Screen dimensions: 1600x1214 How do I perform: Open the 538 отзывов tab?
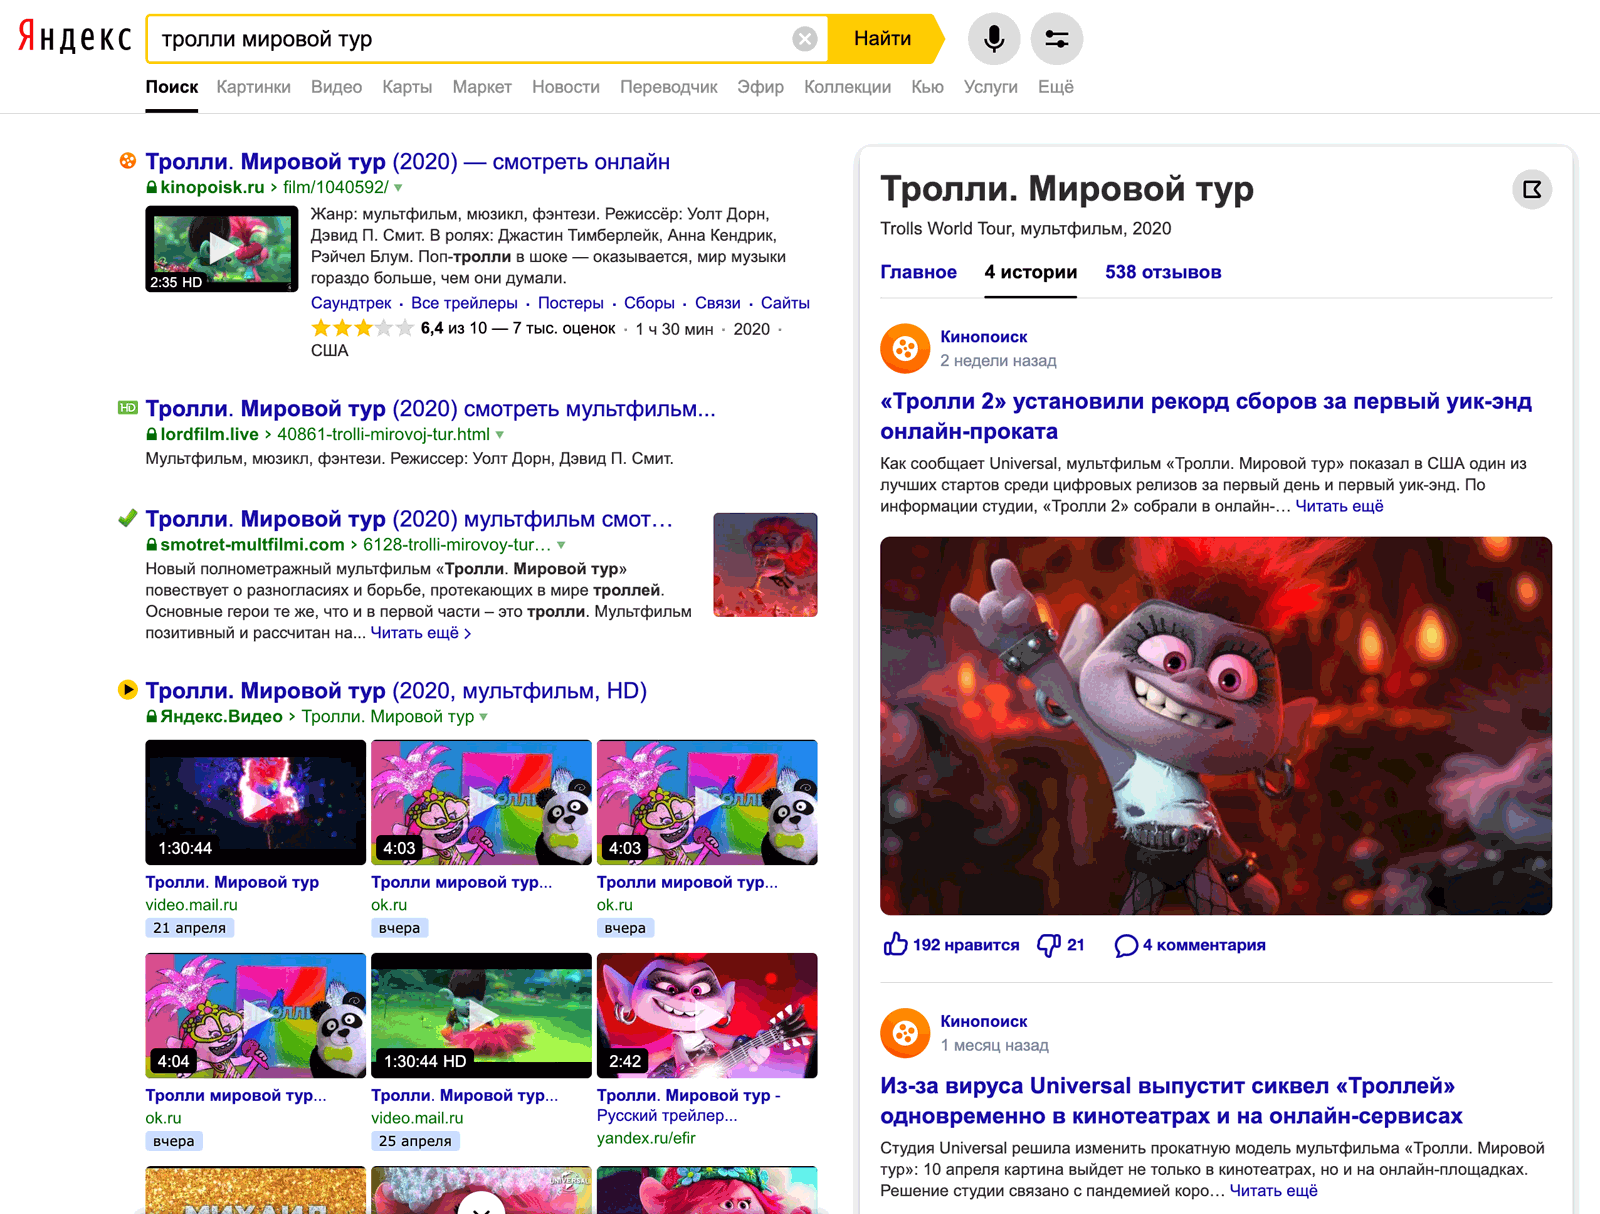[1163, 272]
